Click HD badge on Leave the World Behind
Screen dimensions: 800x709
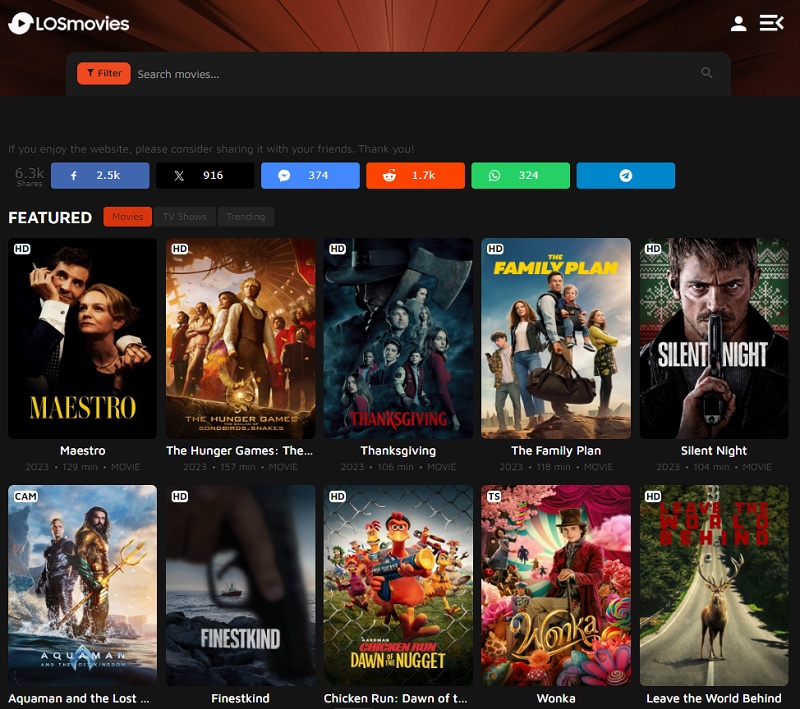(x=653, y=497)
